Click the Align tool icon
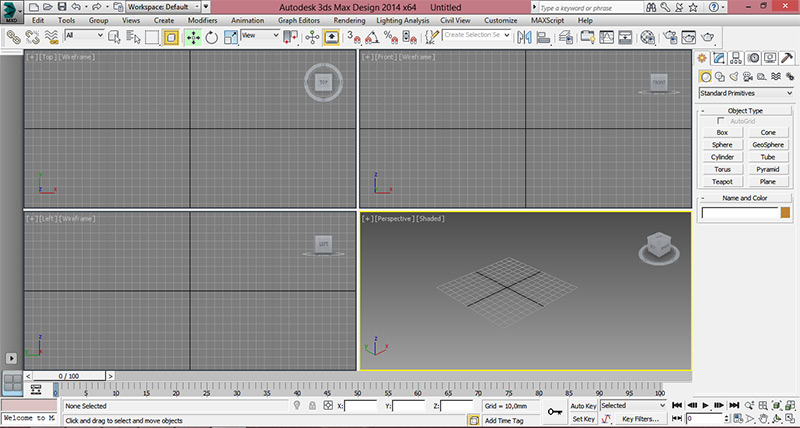The image size is (800, 428). (544, 37)
